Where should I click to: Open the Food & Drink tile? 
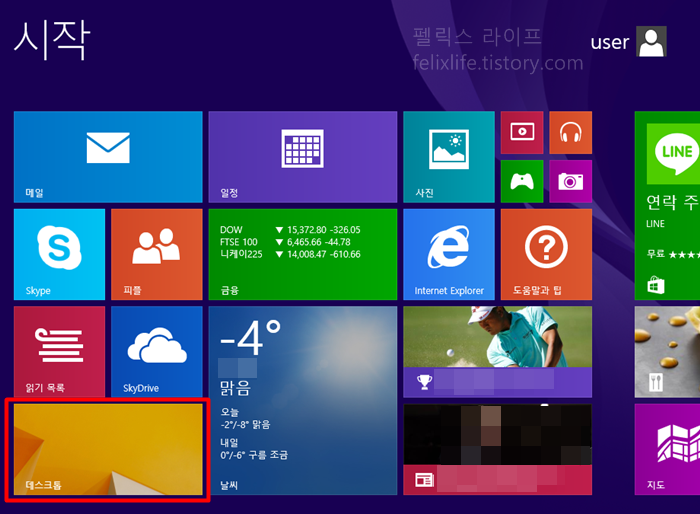coord(667,351)
